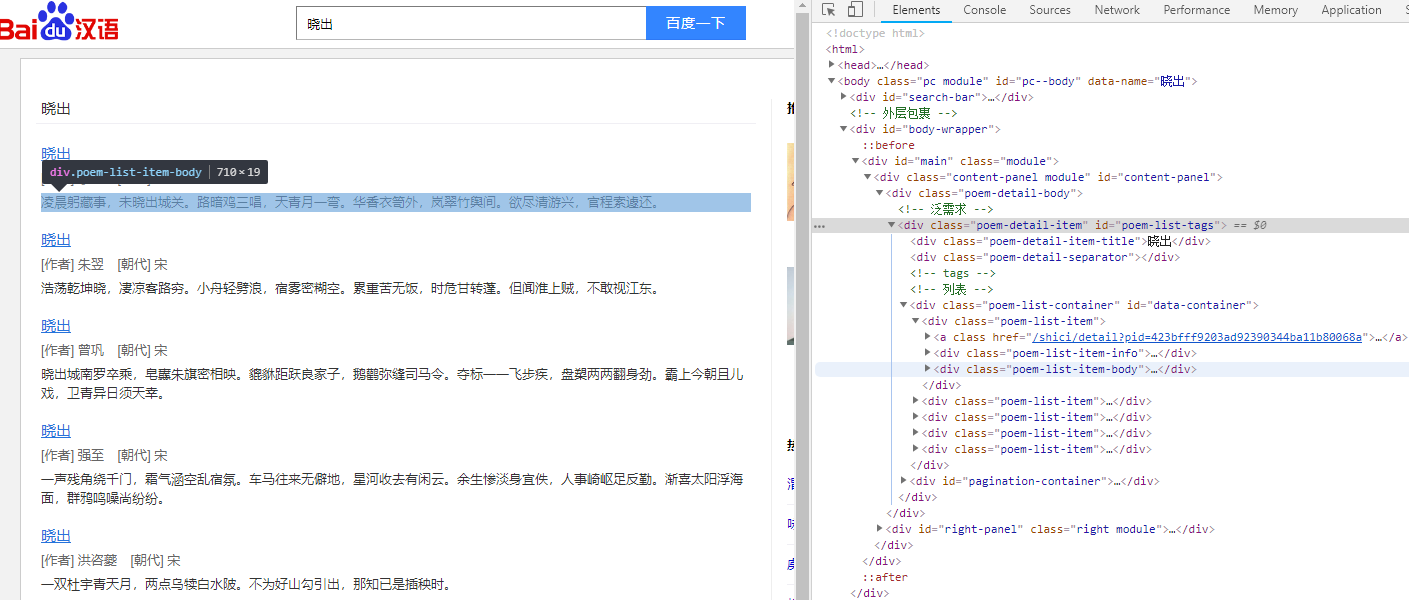The image size is (1409, 600).
Task: Open the 晓出 poem link above author 曾巩
Action: 56,326
